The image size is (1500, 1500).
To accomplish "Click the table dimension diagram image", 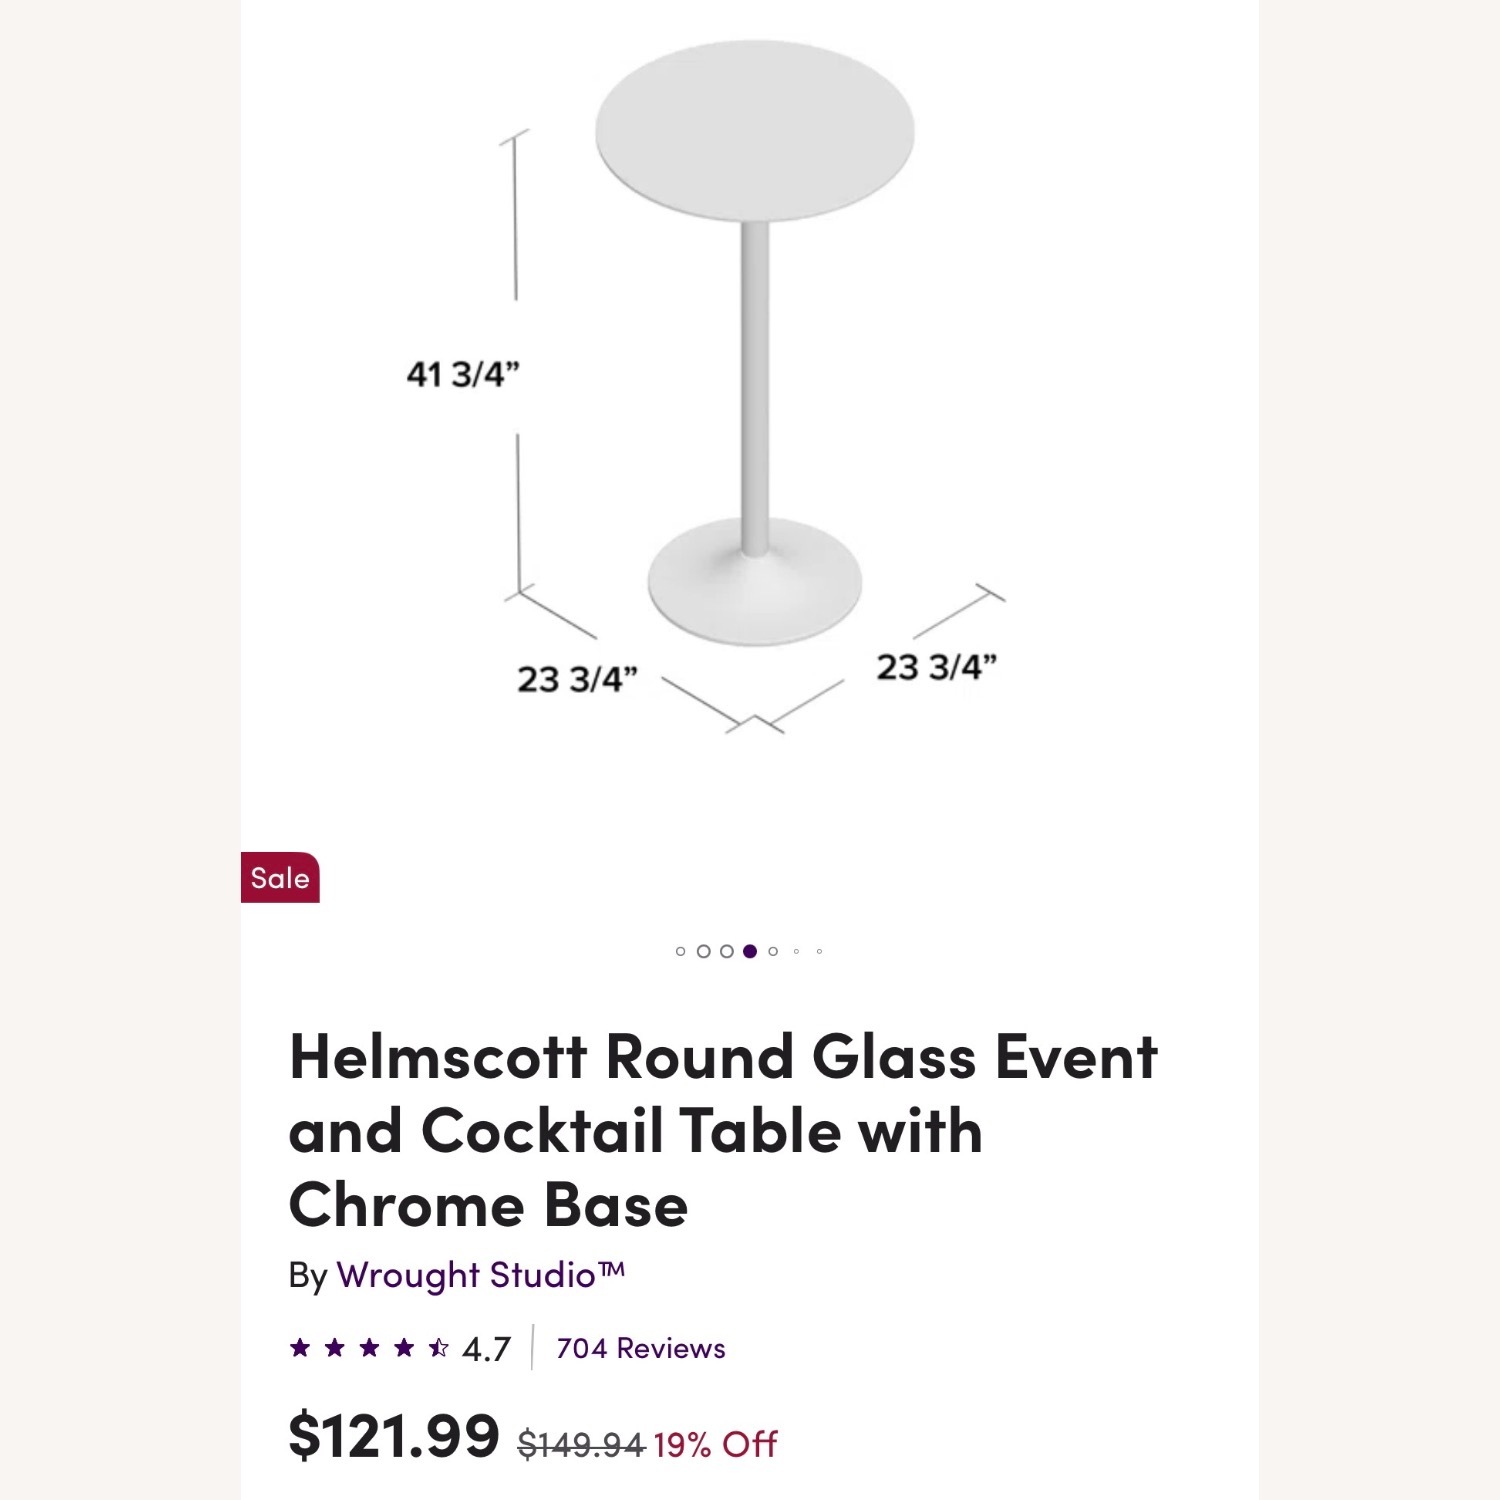I will pyautogui.click(x=750, y=400).
